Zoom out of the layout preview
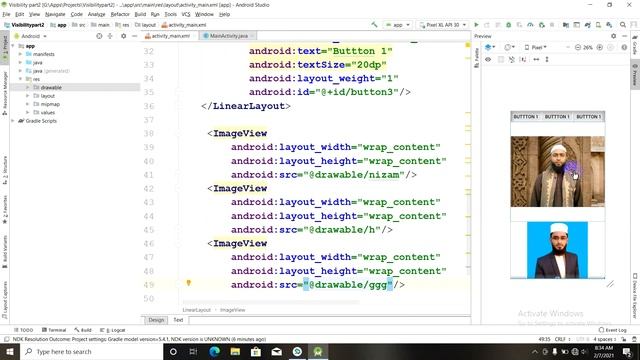 coord(578,47)
